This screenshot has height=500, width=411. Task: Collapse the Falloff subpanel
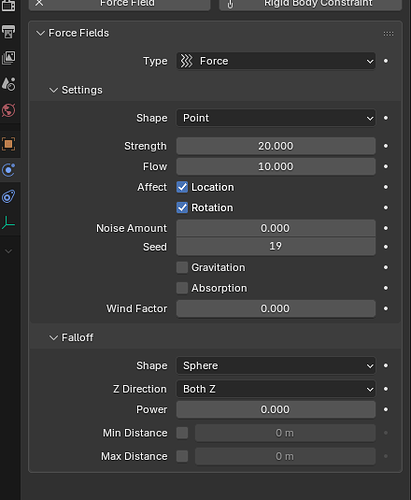click(x=53, y=338)
